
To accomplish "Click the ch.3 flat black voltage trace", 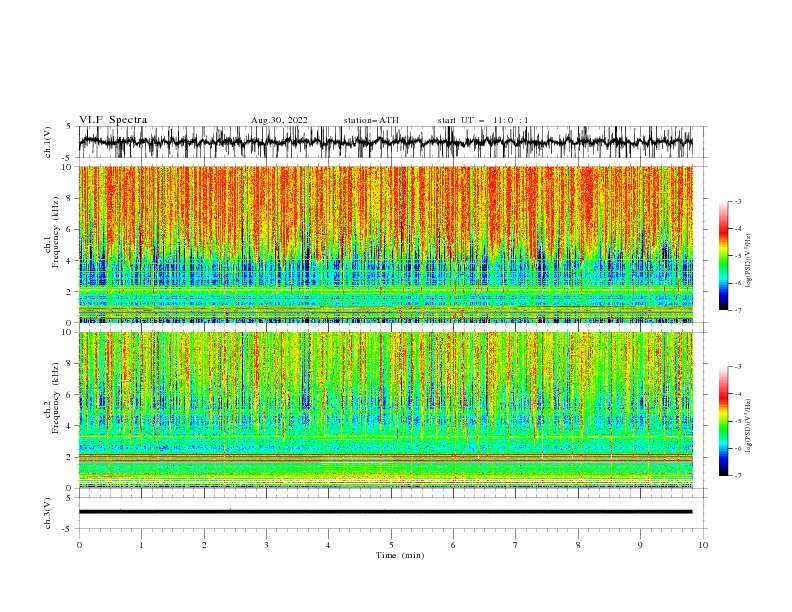I will tap(385, 512).
